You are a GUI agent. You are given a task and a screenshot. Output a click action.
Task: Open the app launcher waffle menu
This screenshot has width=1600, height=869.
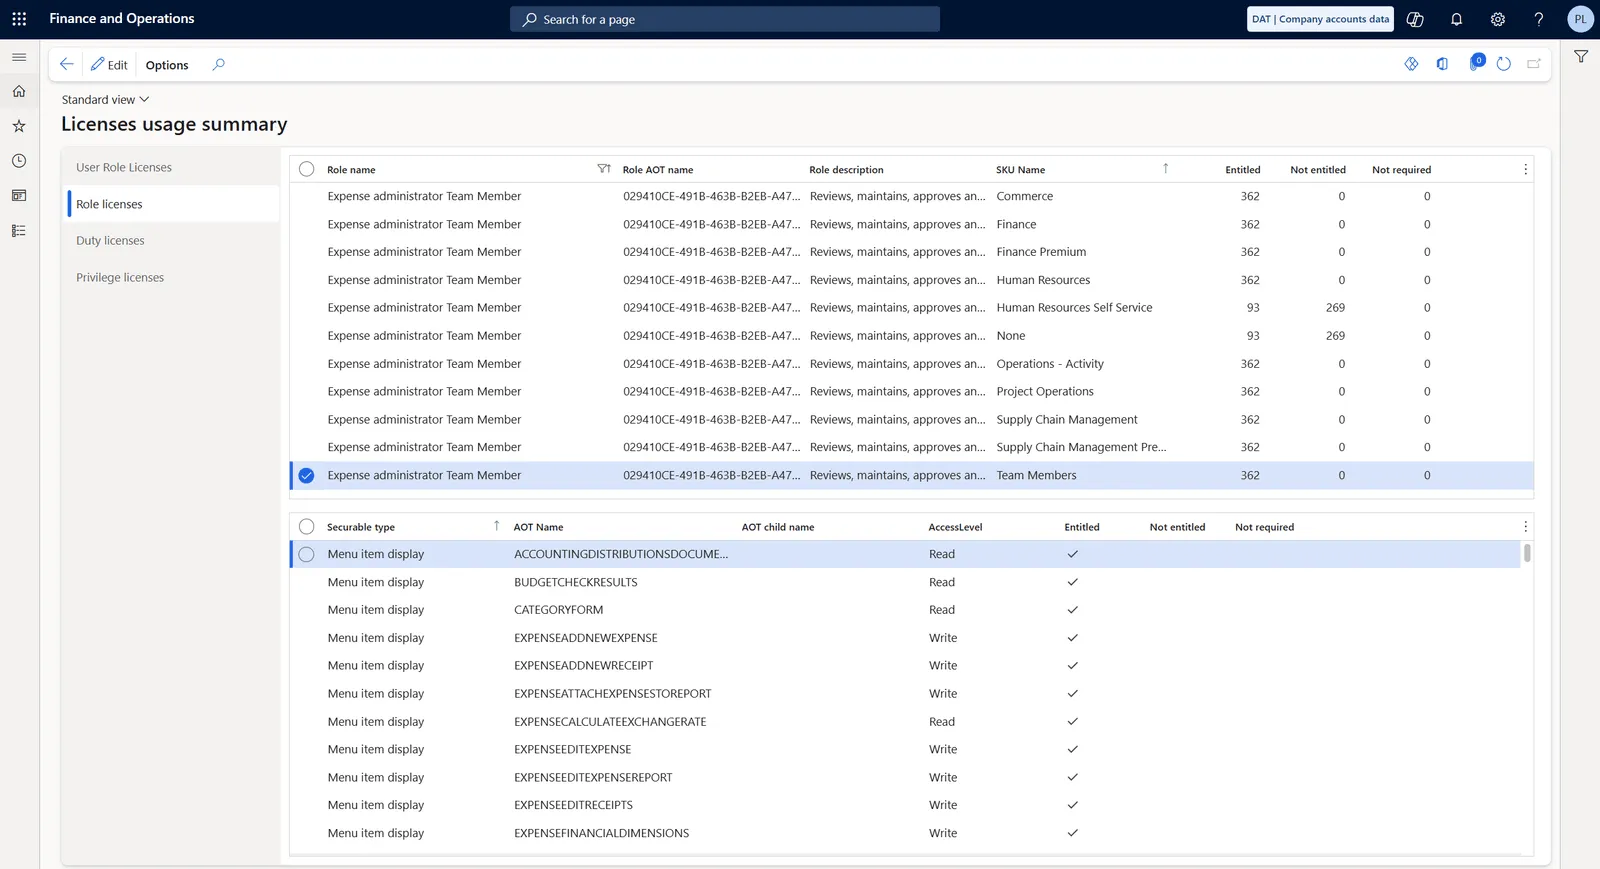(19, 19)
